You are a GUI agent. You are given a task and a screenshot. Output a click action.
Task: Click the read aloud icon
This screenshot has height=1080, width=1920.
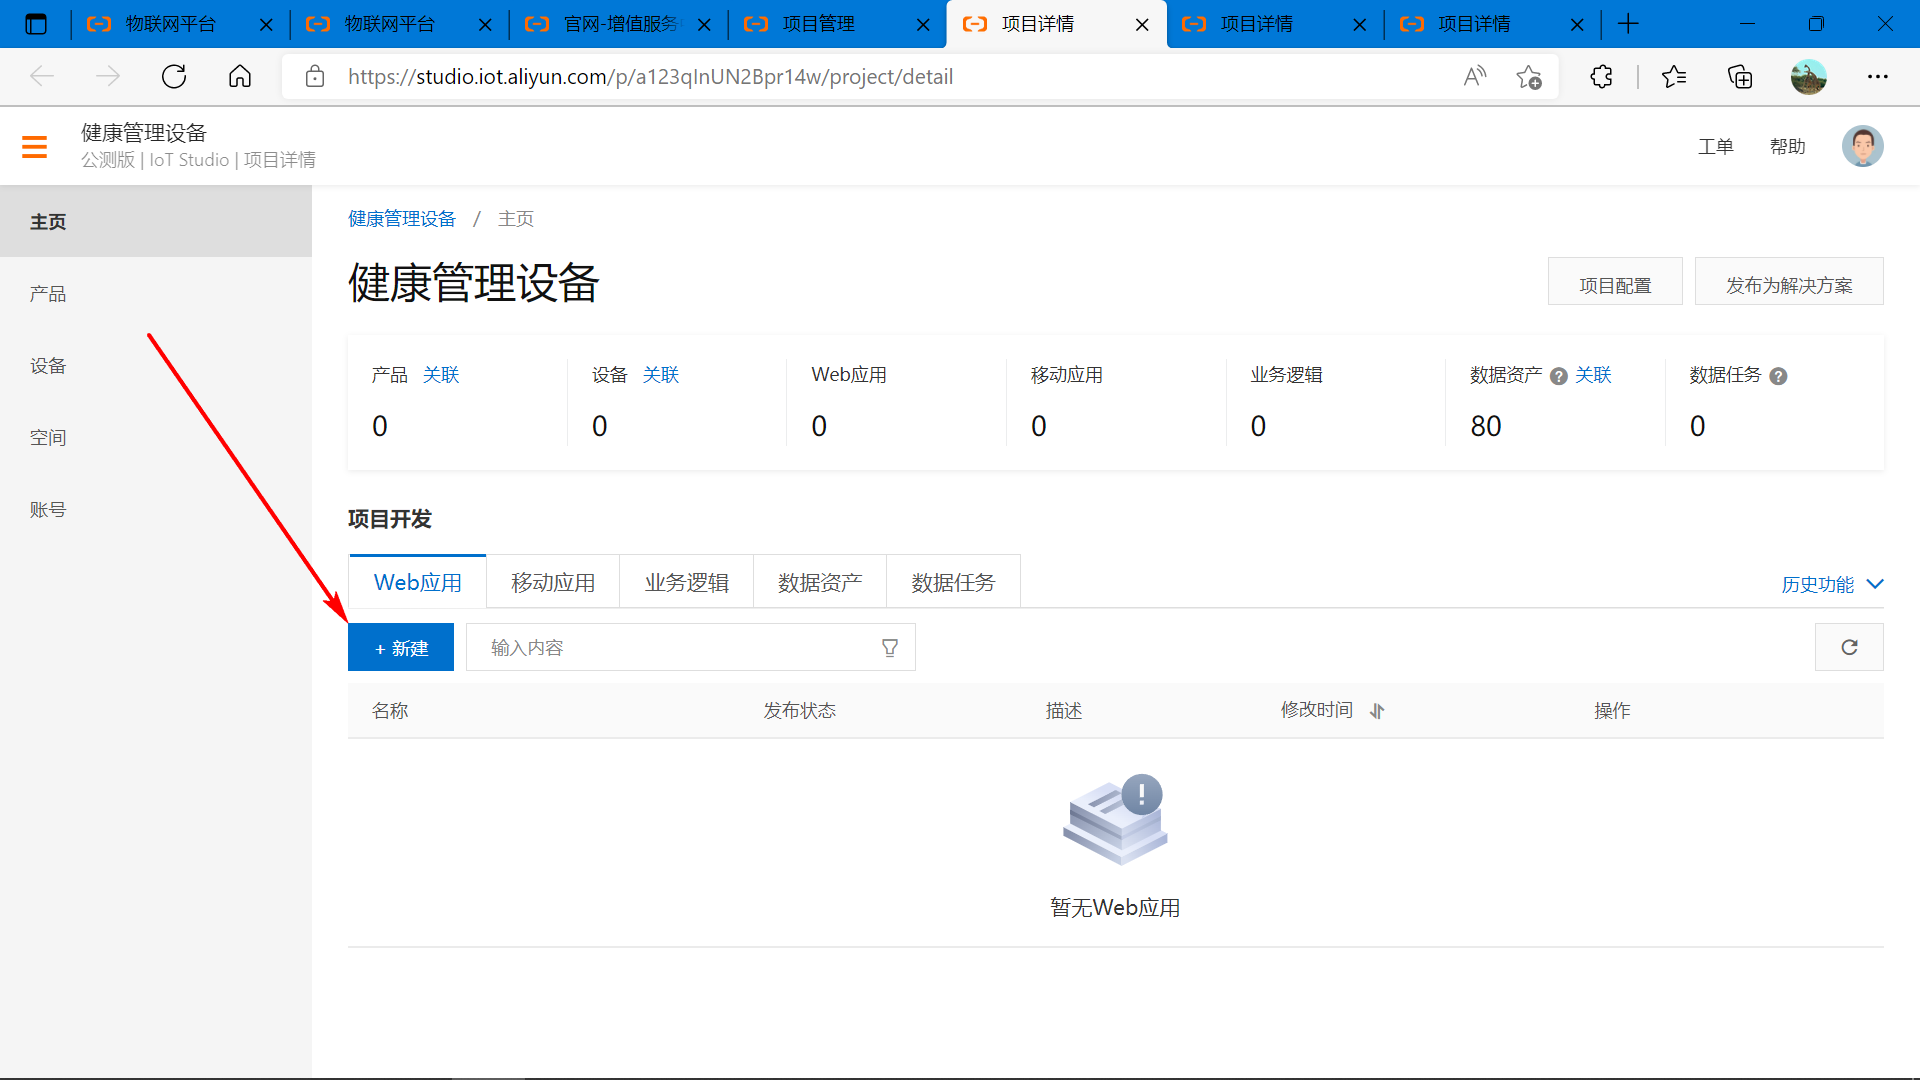coord(1475,77)
